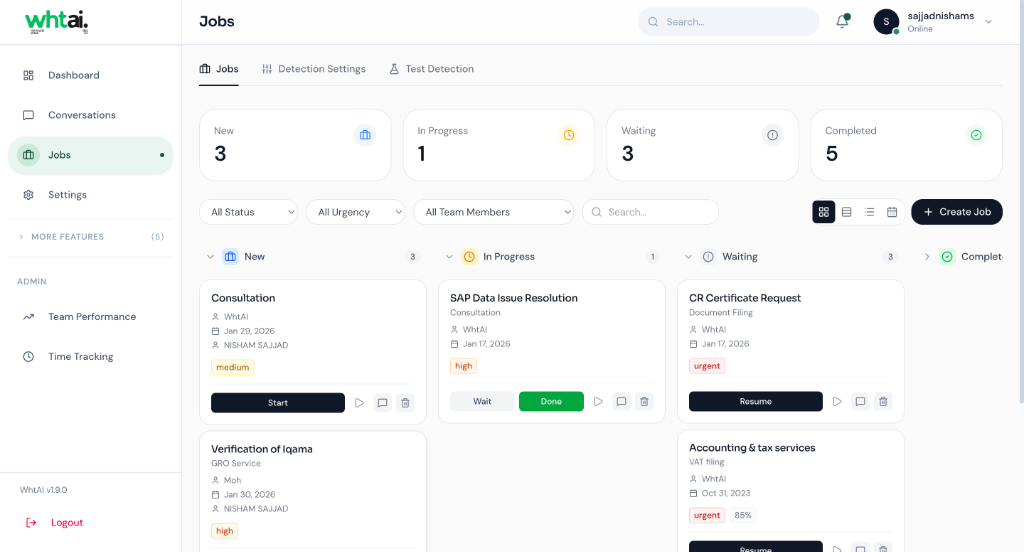Screen dimensions: 1024x552
Task: Open Team Performance page
Action: 91,317
